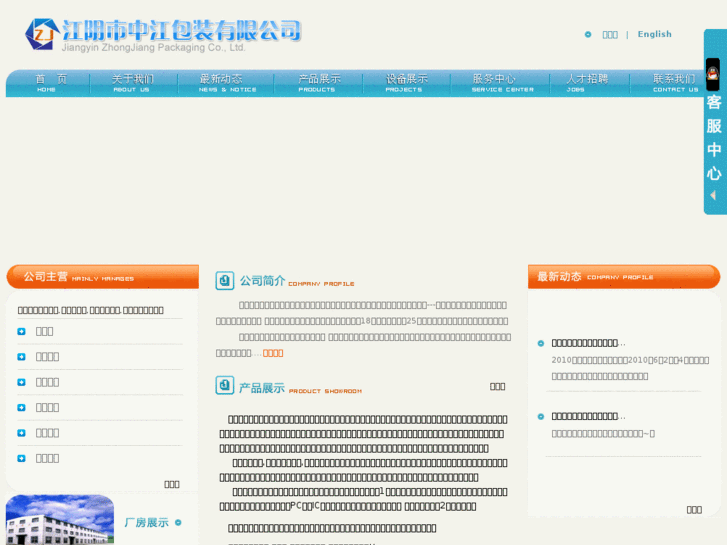Select the Chinese language link beside English
This screenshot has width=727, height=545.
click(x=610, y=35)
